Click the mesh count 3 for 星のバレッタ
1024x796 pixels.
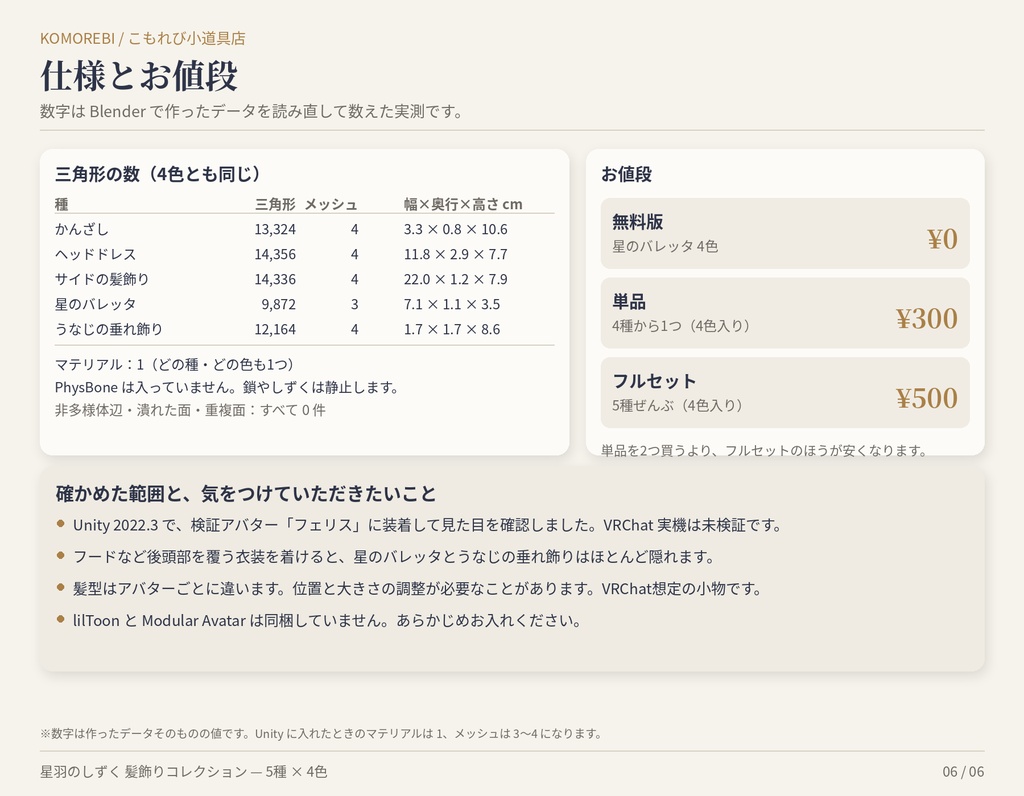click(355, 304)
